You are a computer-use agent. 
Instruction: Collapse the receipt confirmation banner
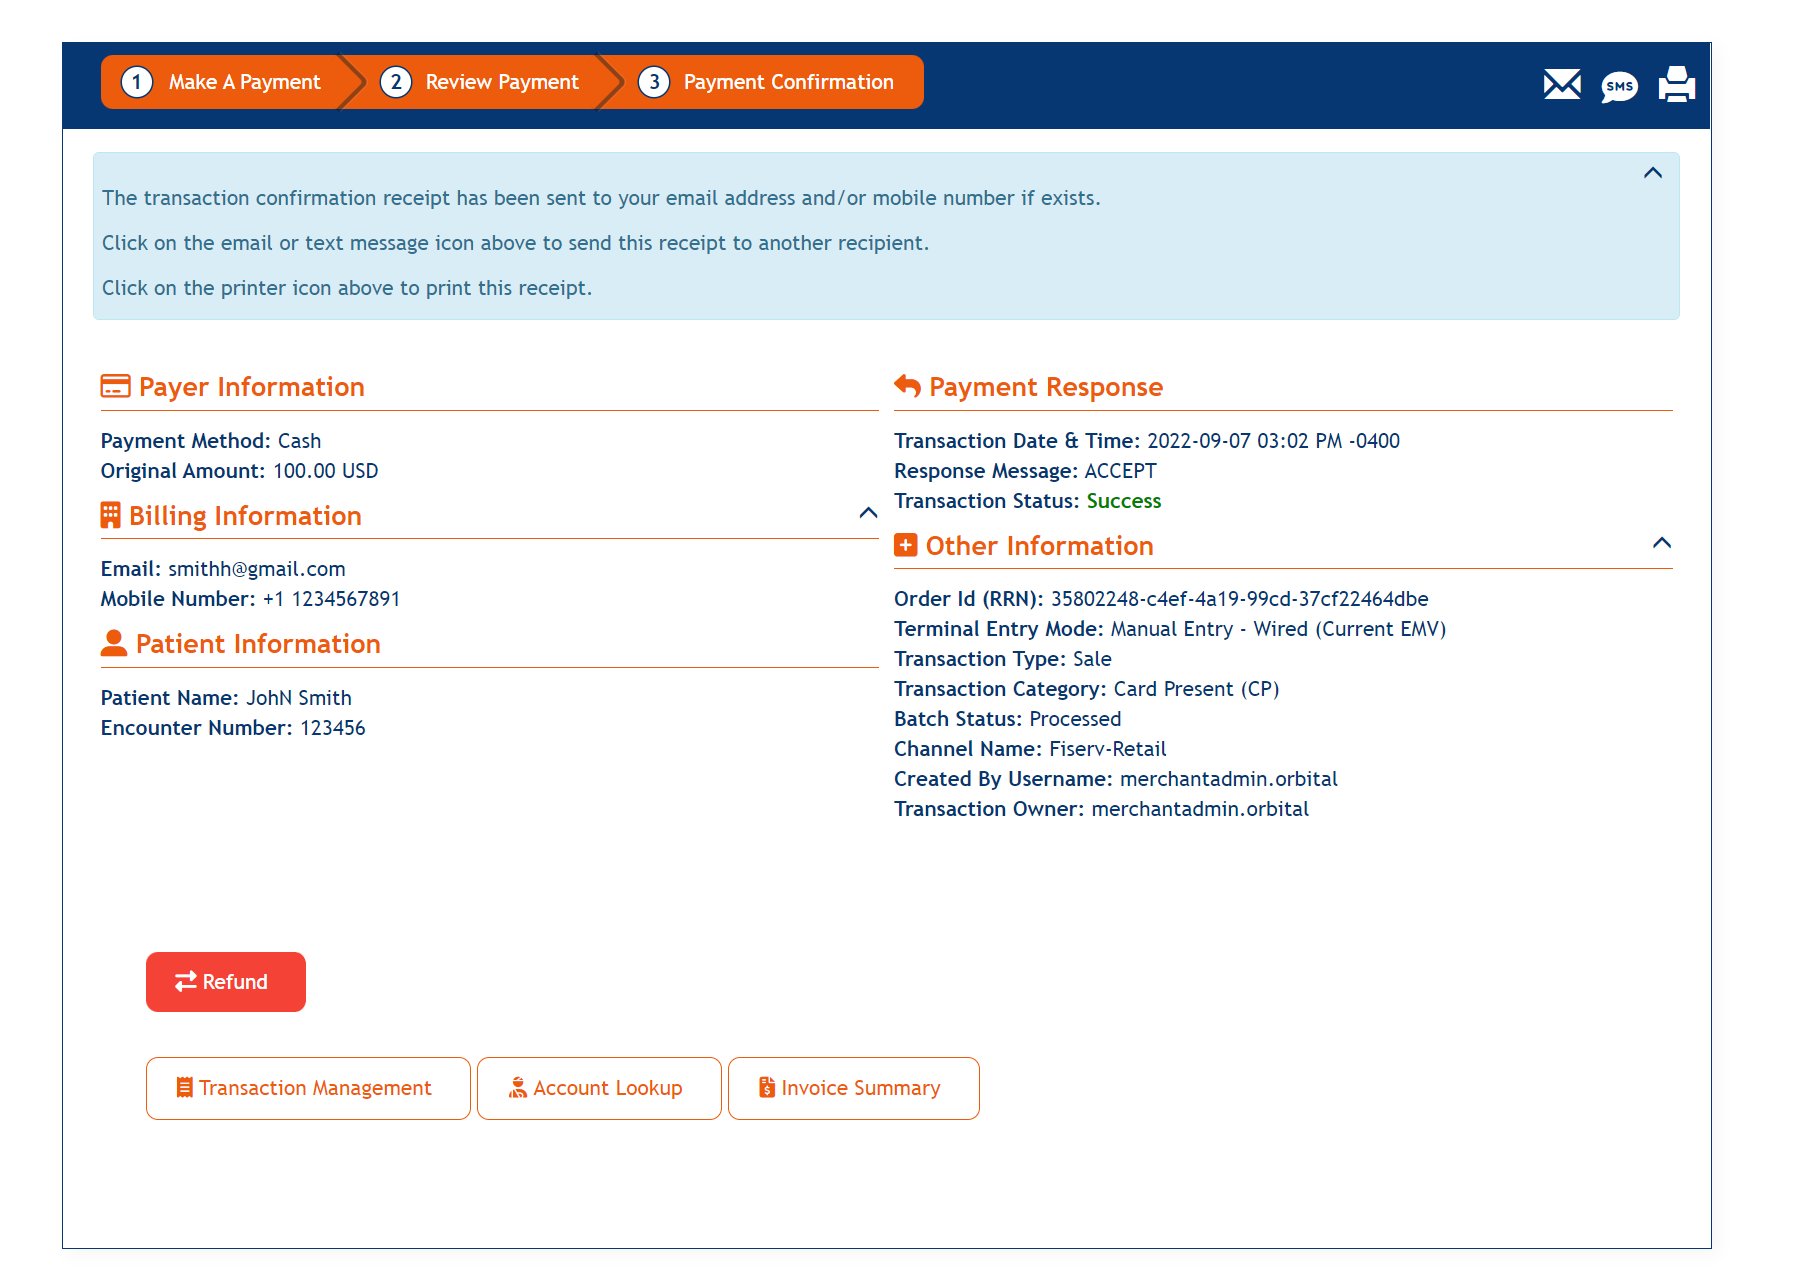coord(1653,172)
